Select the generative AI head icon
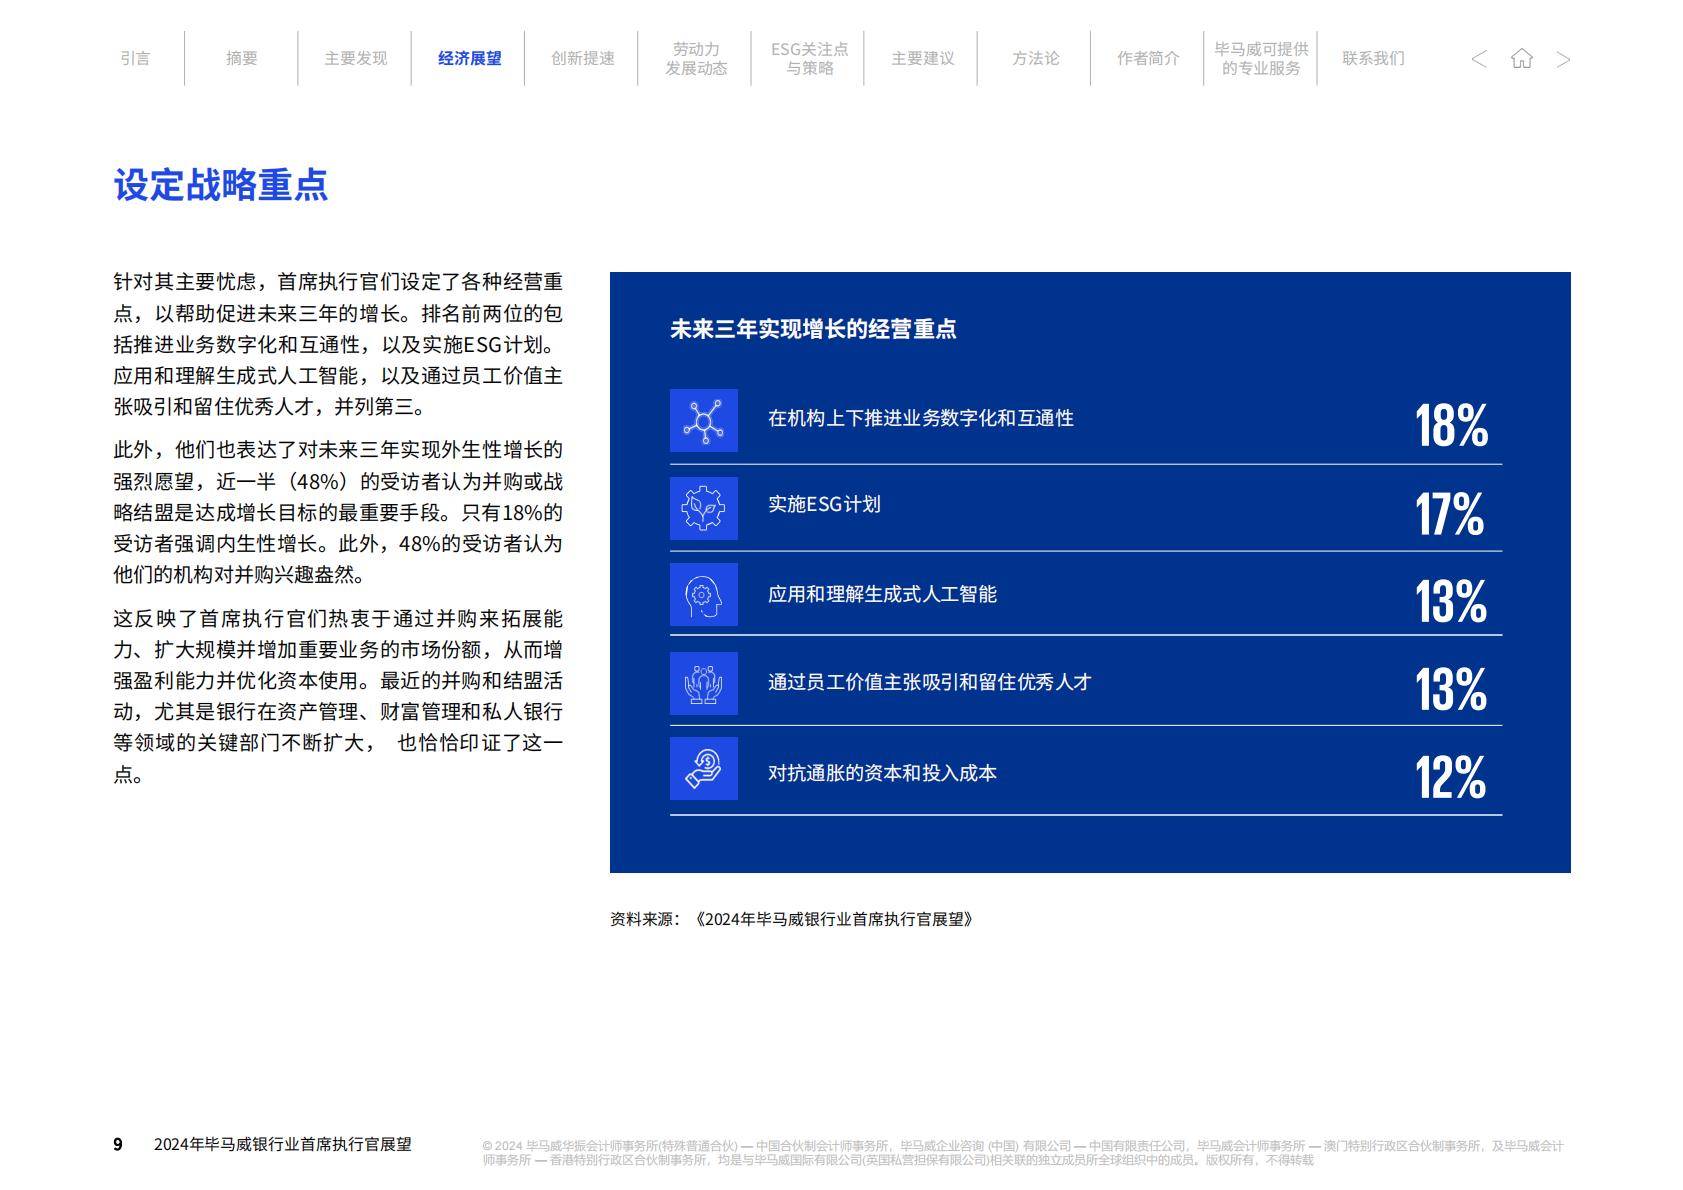Viewport: 1683px width, 1190px height. (704, 595)
